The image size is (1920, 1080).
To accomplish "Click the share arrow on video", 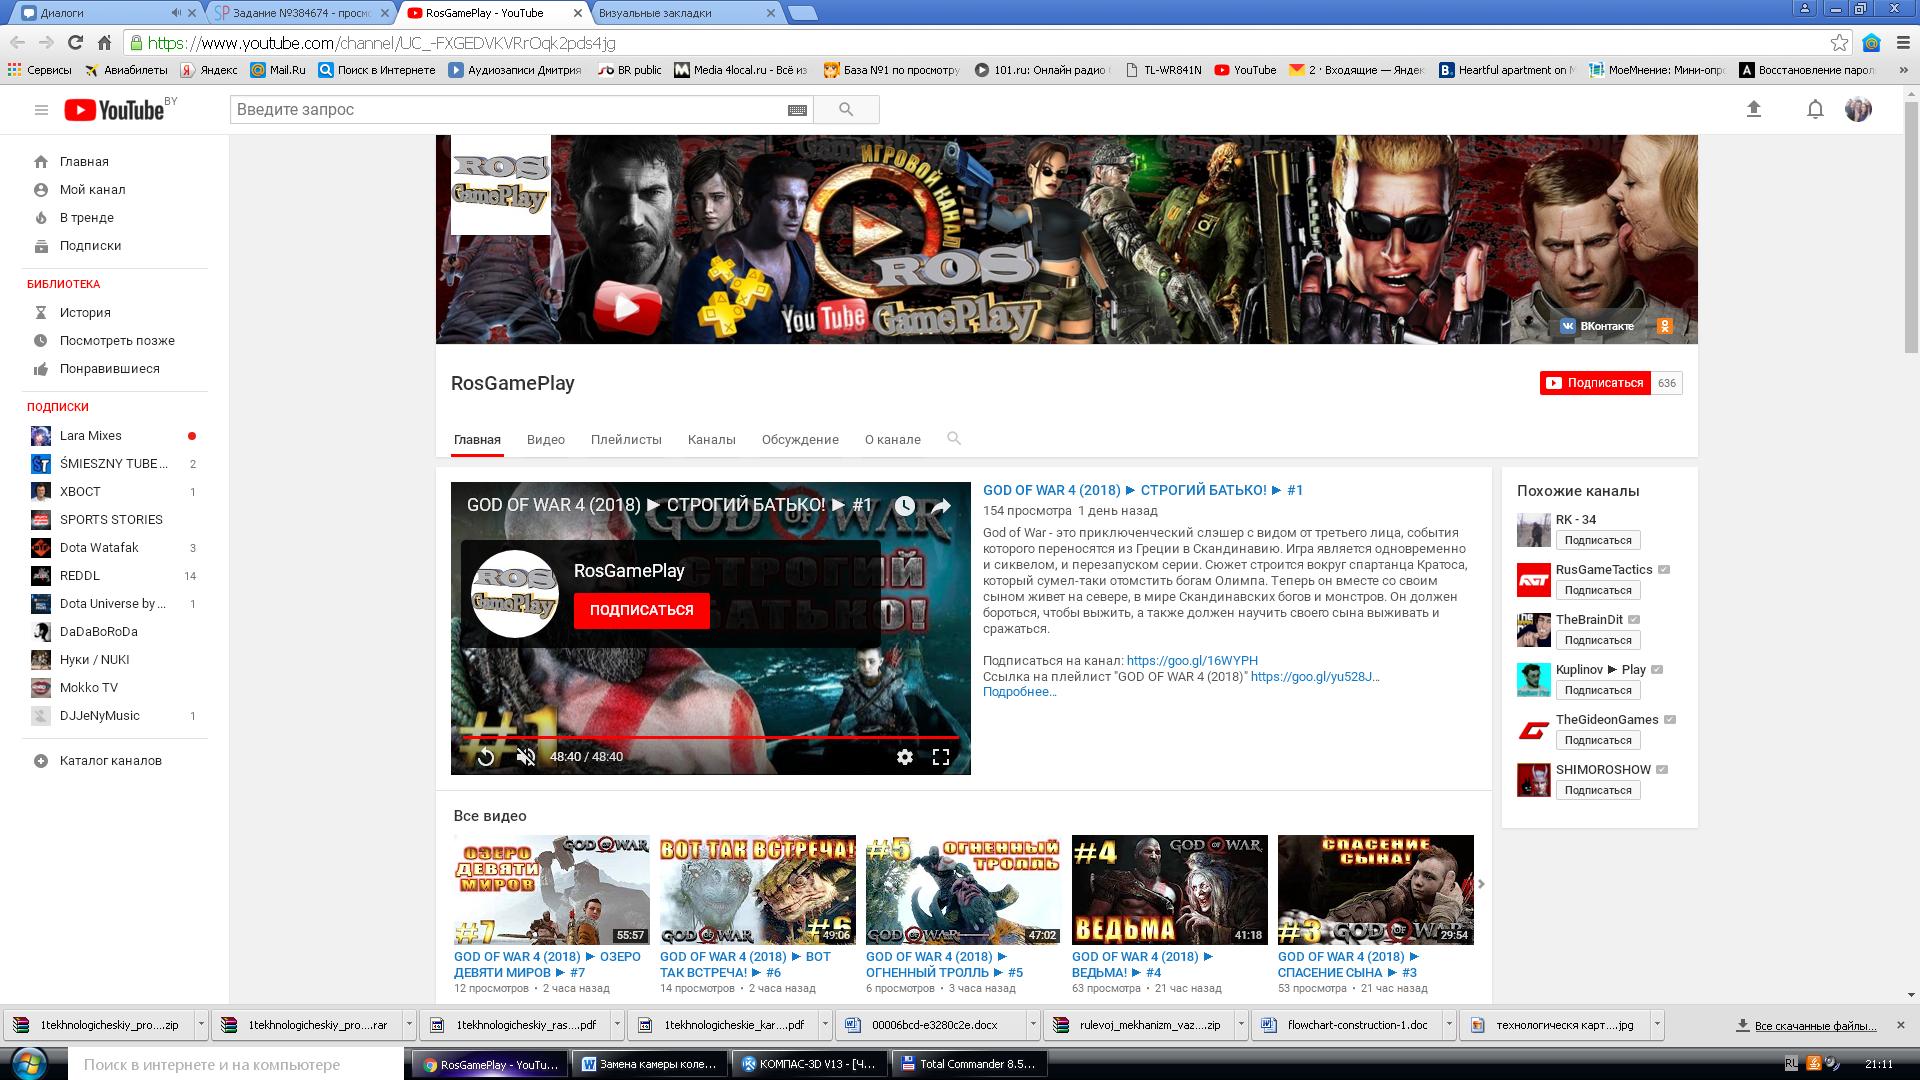I will click(941, 506).
